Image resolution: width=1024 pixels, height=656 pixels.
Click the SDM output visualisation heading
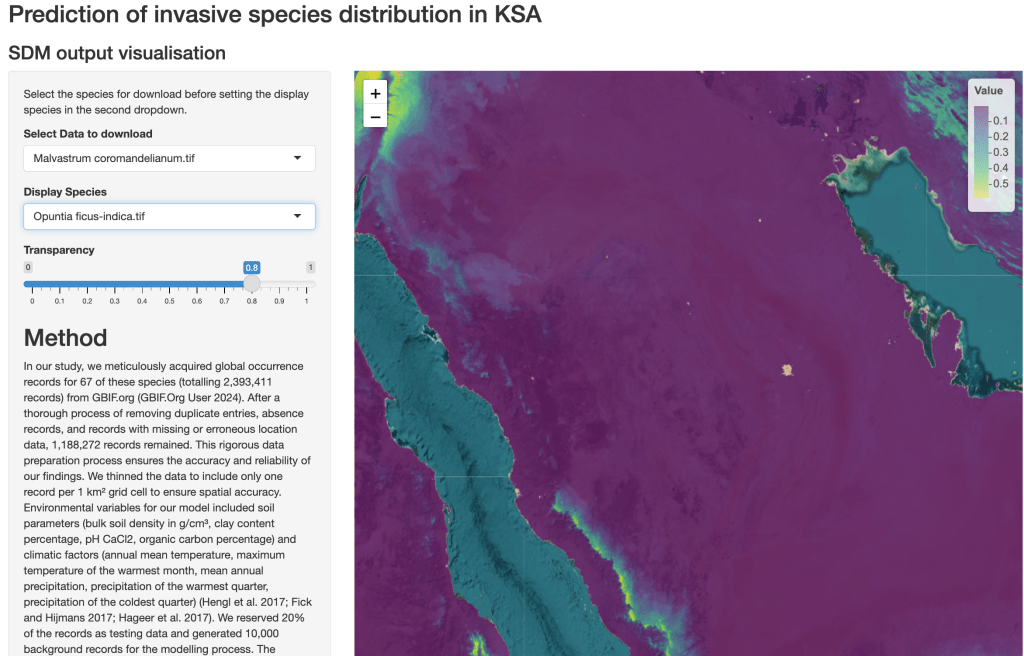(117, 52)
